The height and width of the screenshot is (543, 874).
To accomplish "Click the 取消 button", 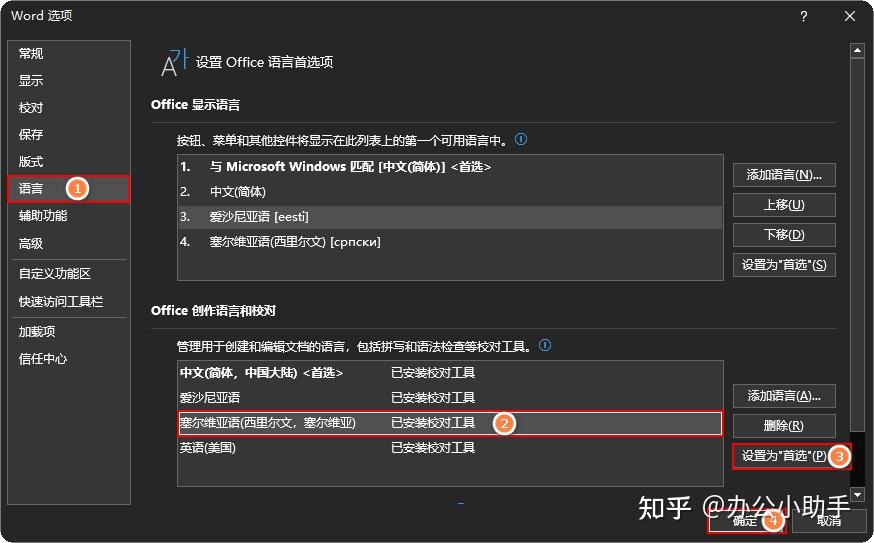I will coord(829,521).
